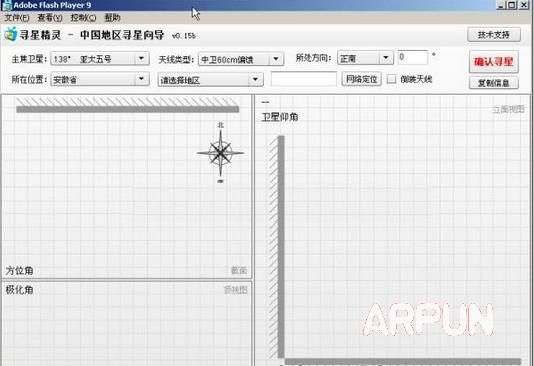This screenshot has height=366, width=534.
Task: Click the 极化角 label
Action: pos(19,290)
